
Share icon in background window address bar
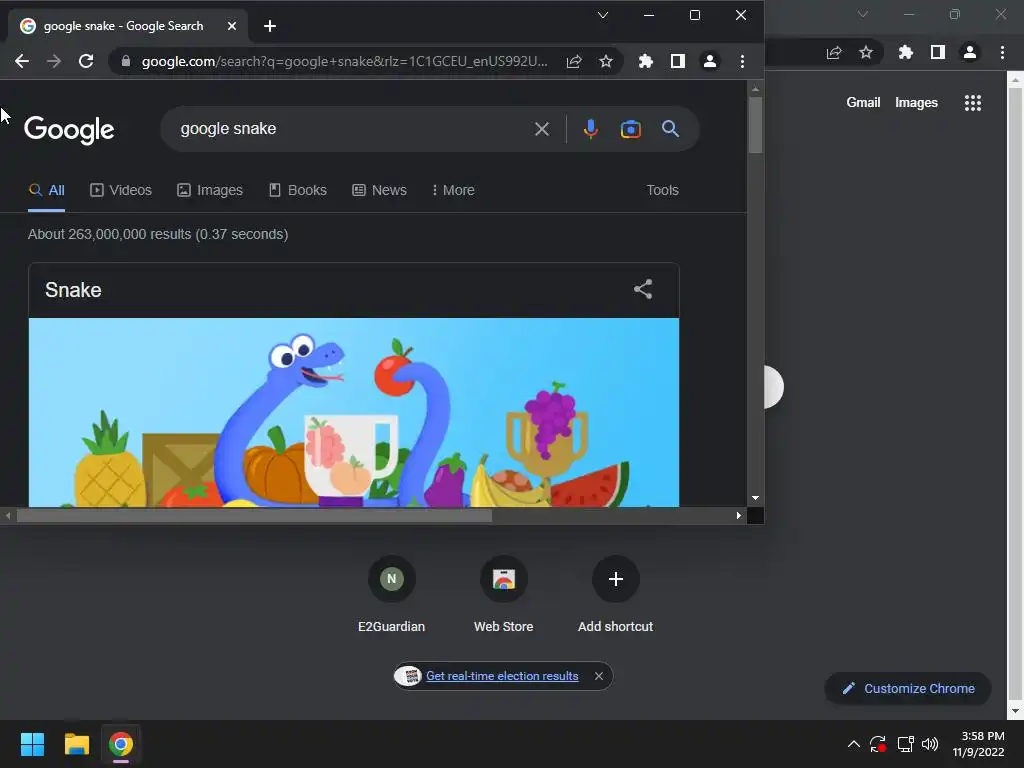click(x=834, y=52)
